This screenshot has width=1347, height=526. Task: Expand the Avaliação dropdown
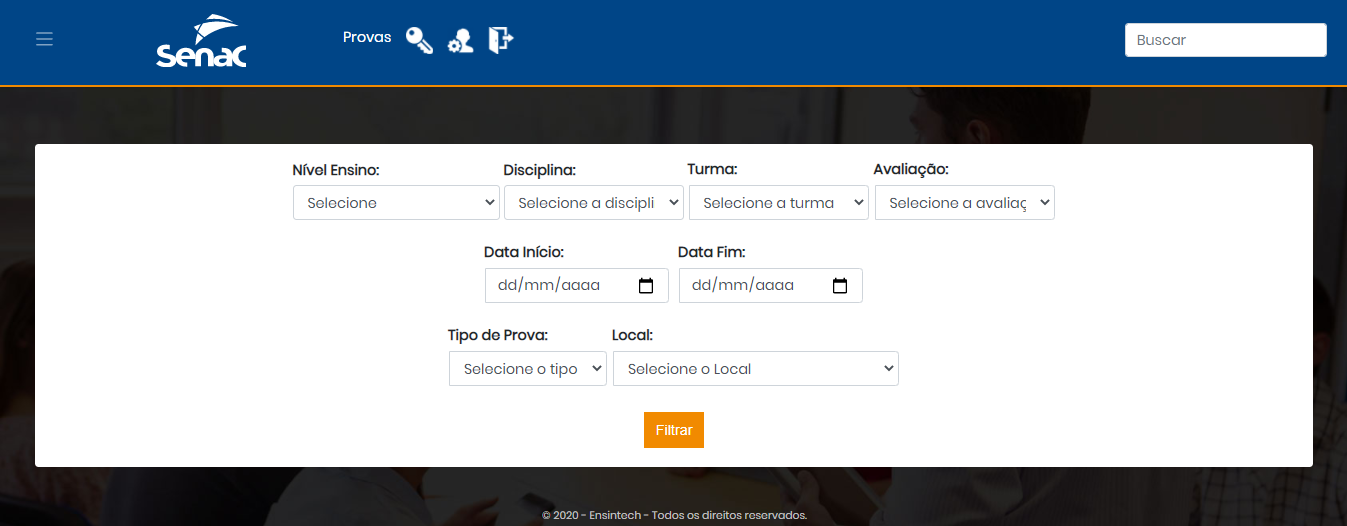click(965, 202)
